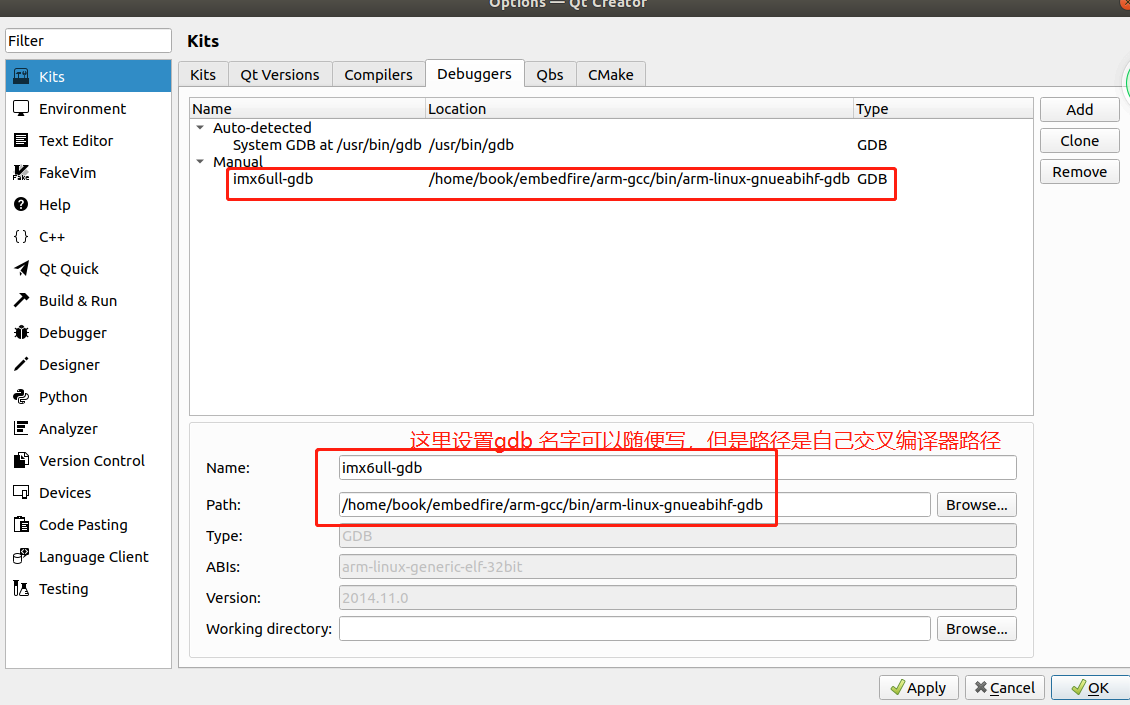Open FakeVim settings icon
1130x705 pixels.
[22, 172]
